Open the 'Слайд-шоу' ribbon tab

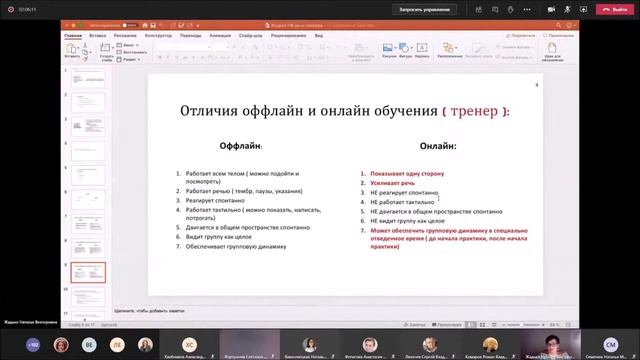251,36
